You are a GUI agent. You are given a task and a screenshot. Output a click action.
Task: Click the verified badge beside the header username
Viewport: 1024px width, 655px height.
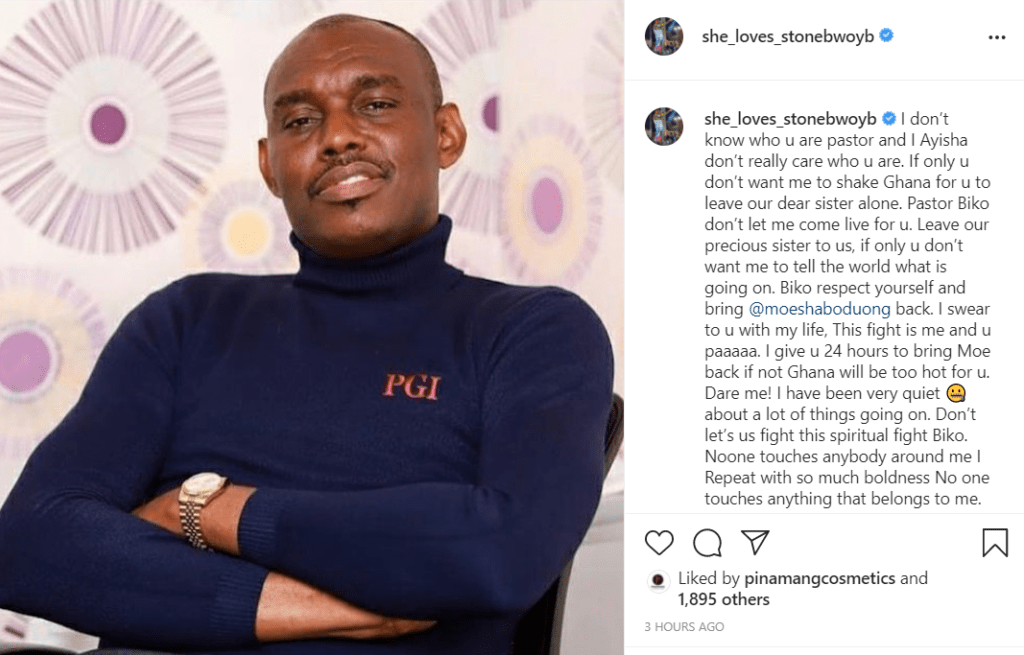(x=886, y=35)
